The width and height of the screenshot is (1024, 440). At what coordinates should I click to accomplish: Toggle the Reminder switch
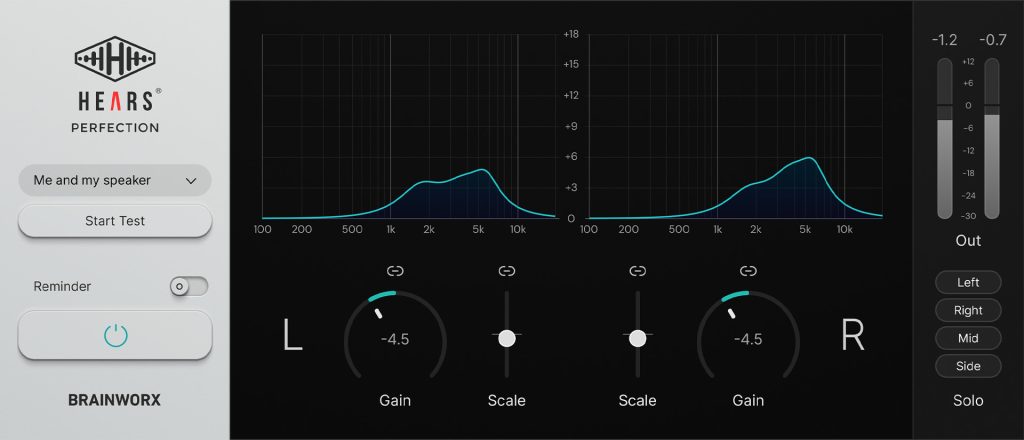click(189, 286)
